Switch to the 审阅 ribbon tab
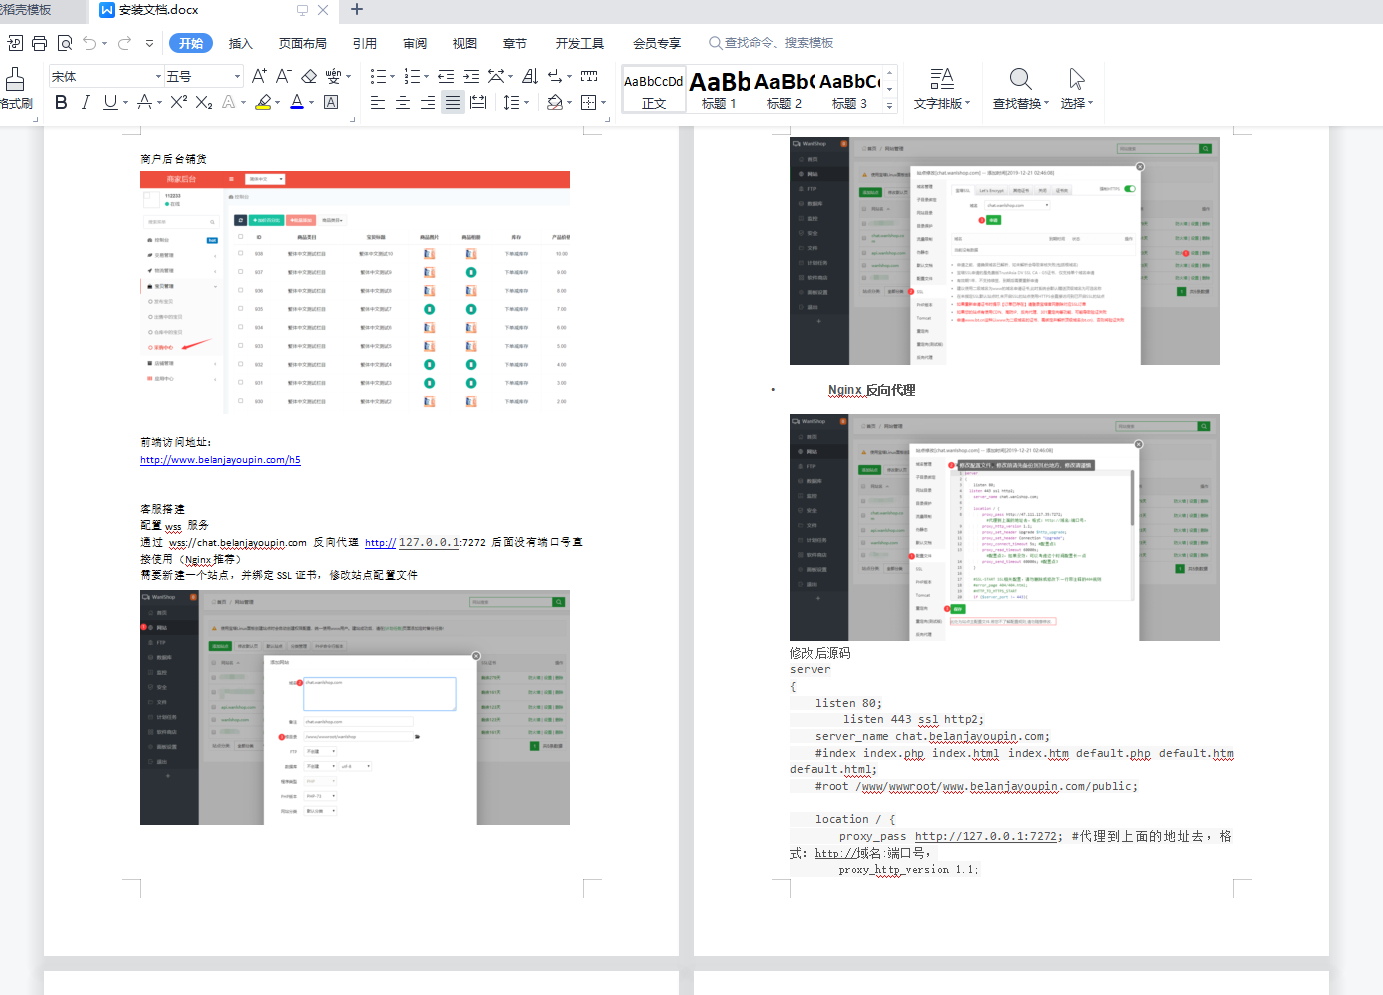 coord(414,43)
